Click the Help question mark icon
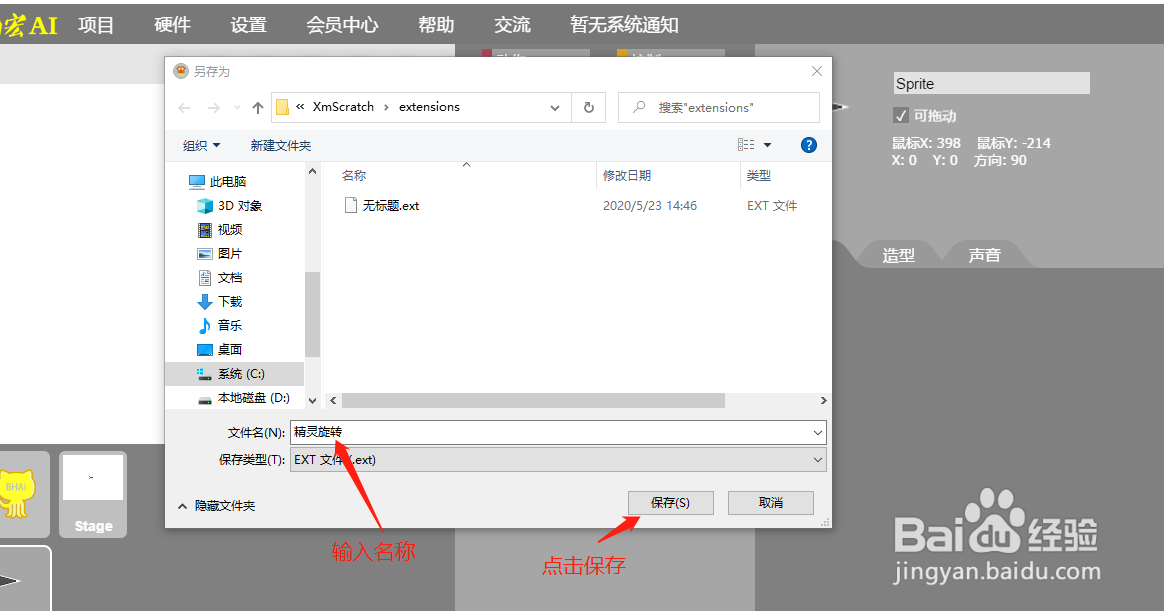 tap(809, 144)
